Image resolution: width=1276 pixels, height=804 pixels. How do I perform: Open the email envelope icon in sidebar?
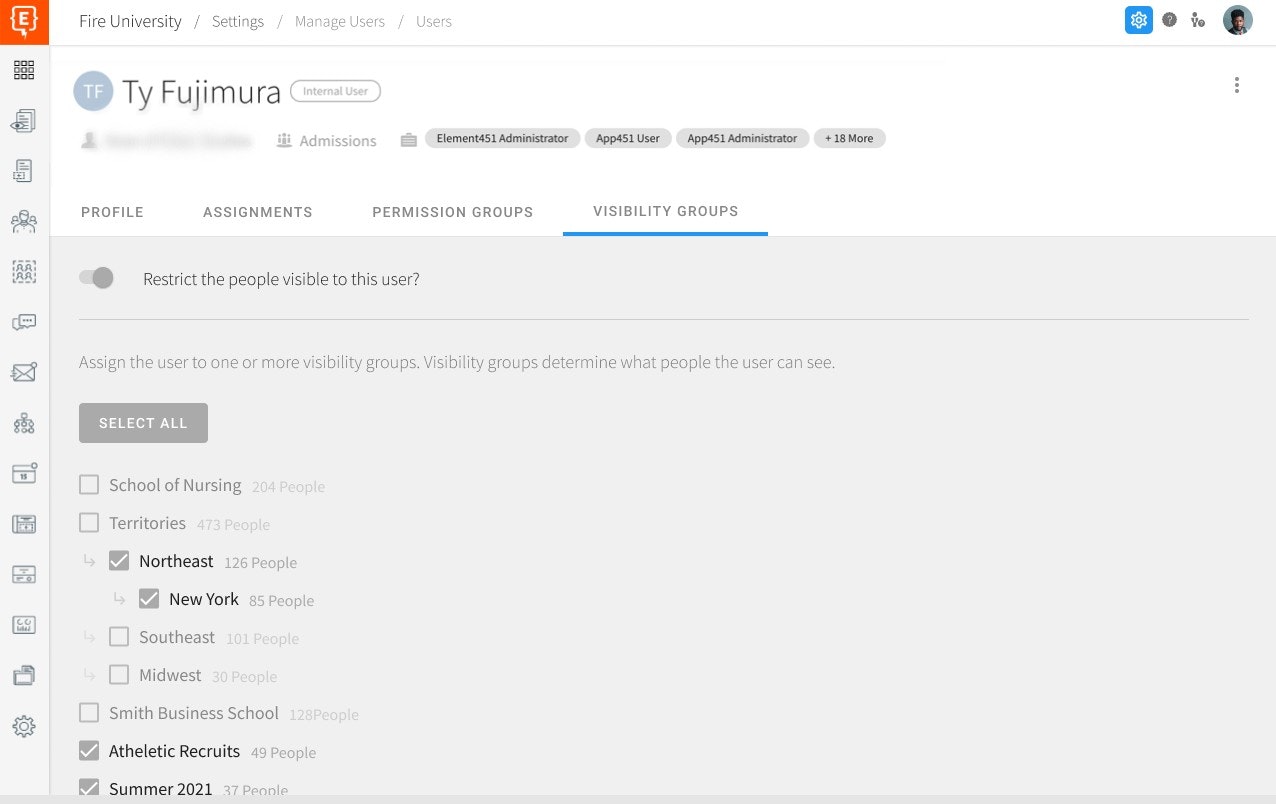(x=24, y=373)
